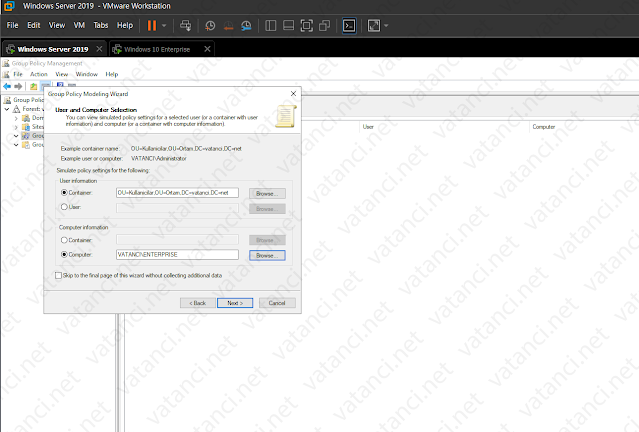Click the Computer name field VATANCI\ENTERPRISE
The image size is (639, 432).
click(x=177, y=255)
